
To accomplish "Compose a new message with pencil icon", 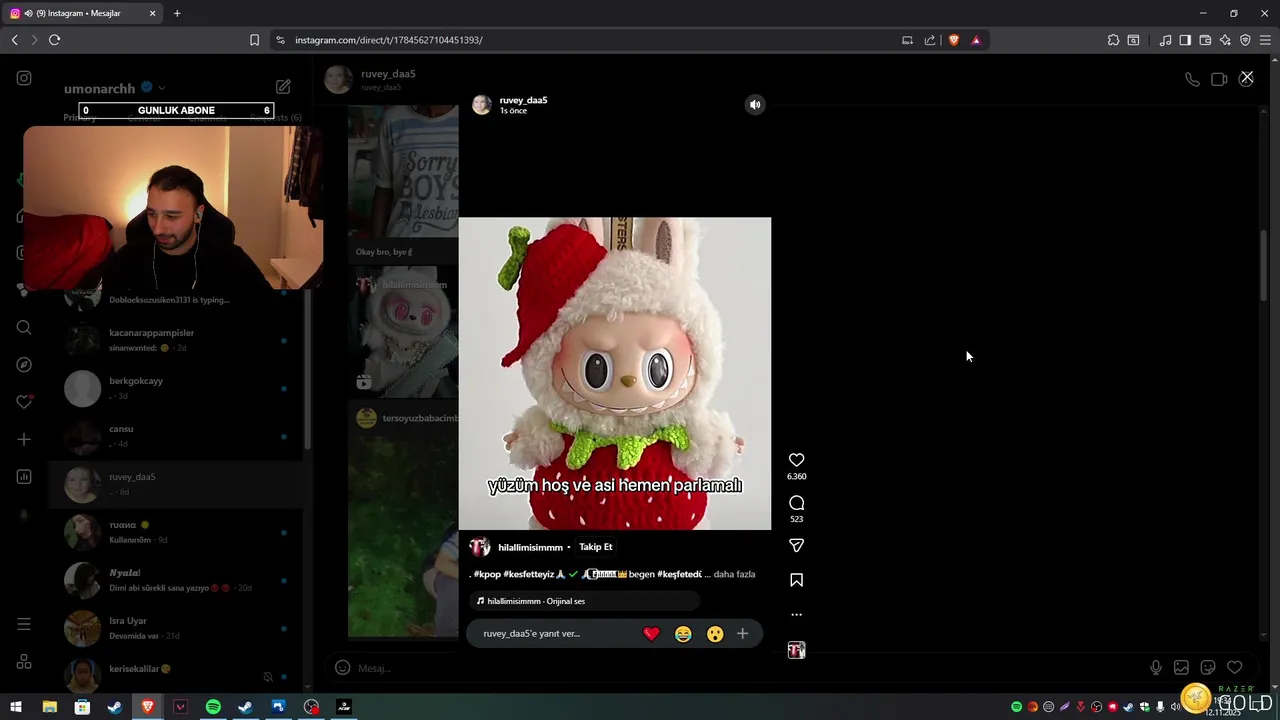I will [x=283, y=88].
